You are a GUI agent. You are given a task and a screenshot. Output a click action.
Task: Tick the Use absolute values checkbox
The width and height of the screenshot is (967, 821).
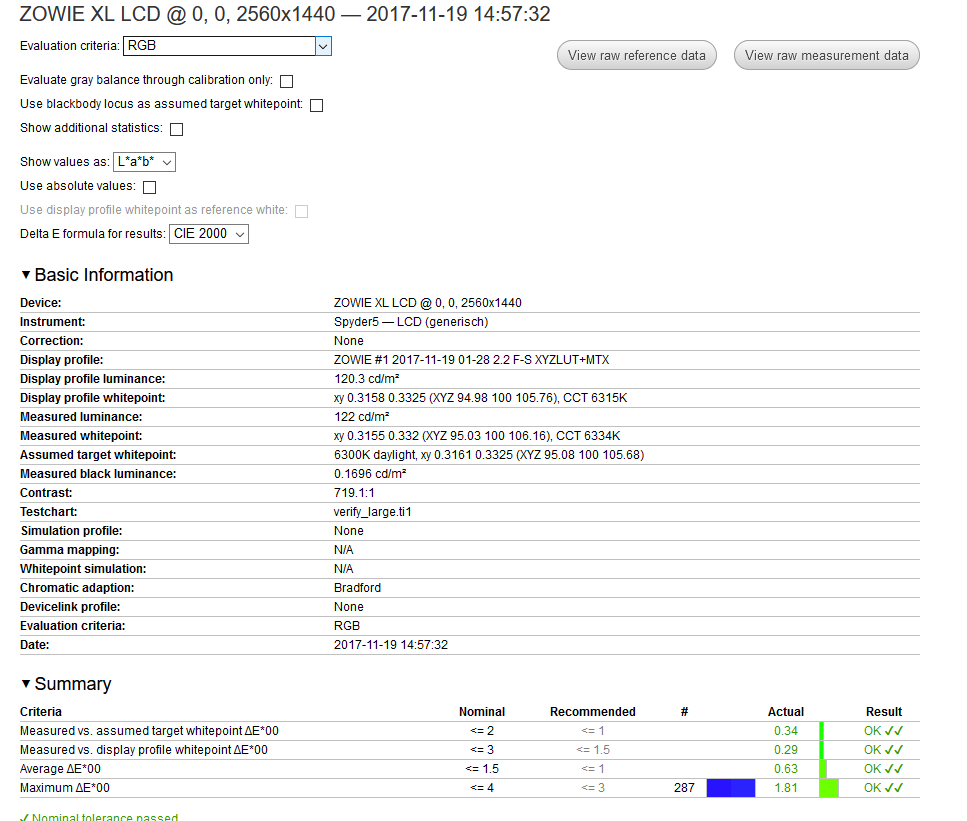(149, 187)
